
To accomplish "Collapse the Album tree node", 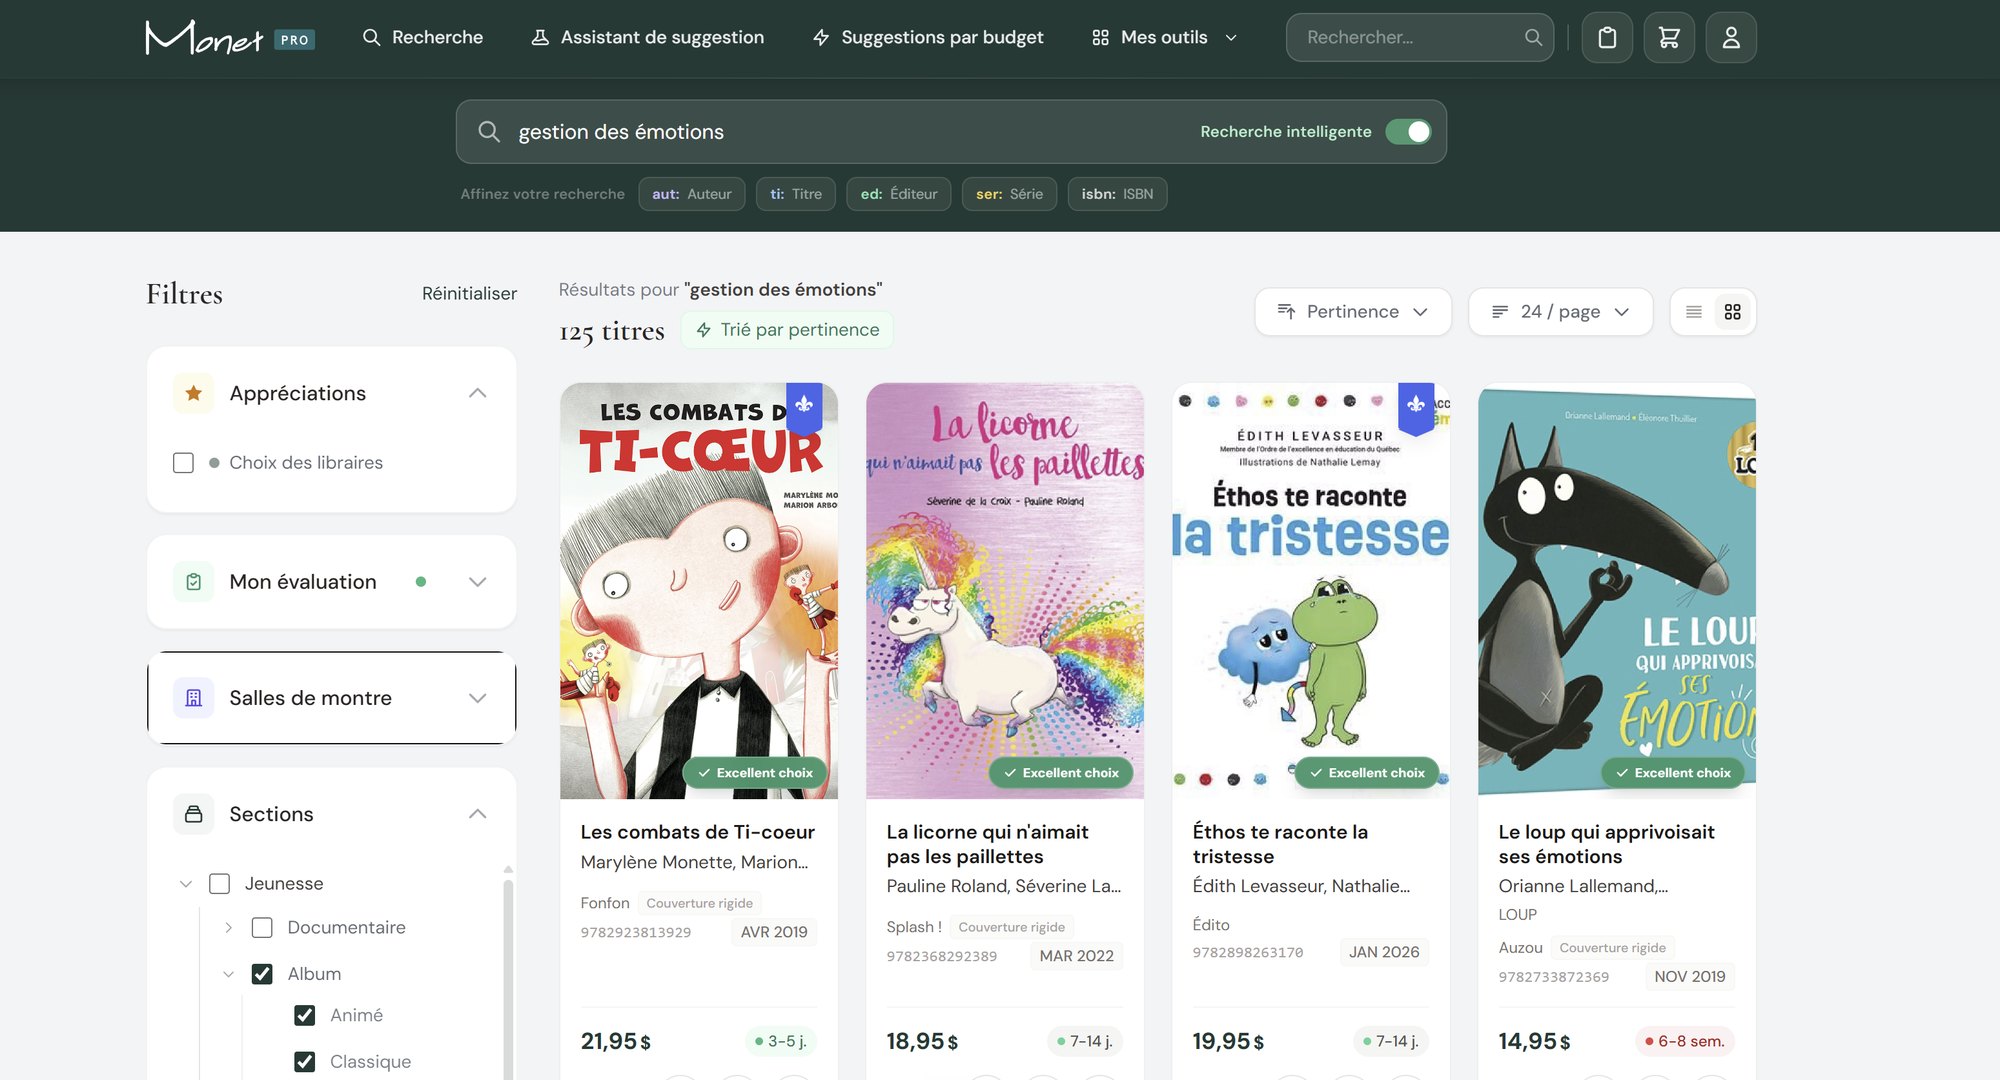I will [228, 974].
